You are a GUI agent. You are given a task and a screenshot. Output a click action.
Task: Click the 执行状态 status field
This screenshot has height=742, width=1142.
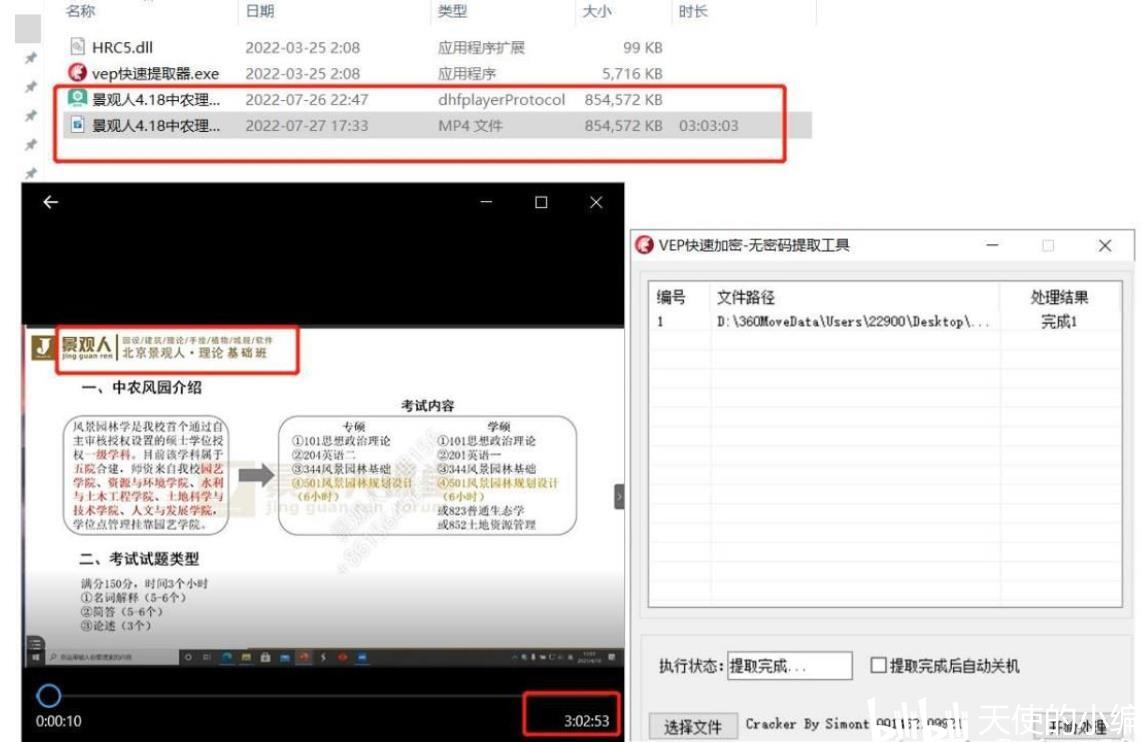tap(789, 666)
